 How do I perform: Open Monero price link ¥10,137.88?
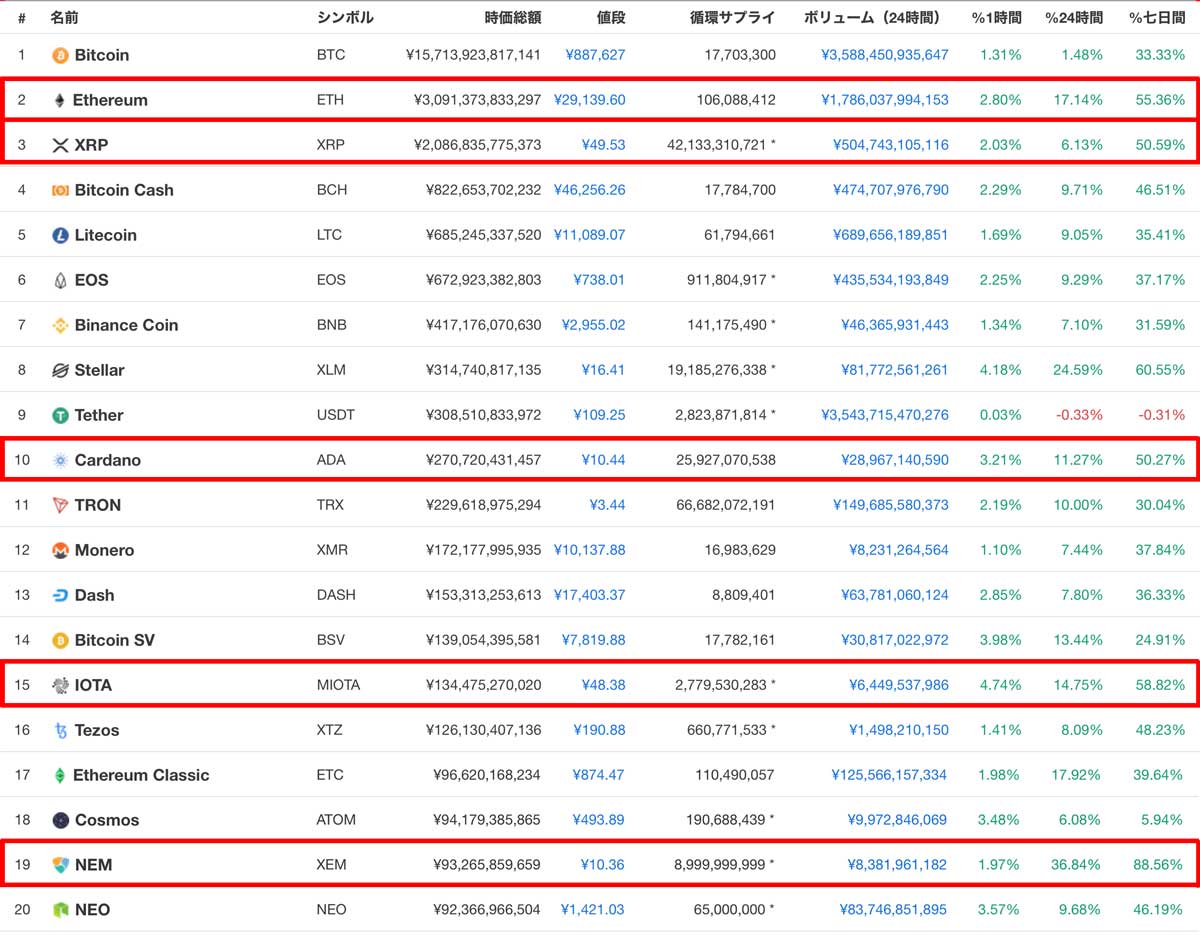(590, 550)
